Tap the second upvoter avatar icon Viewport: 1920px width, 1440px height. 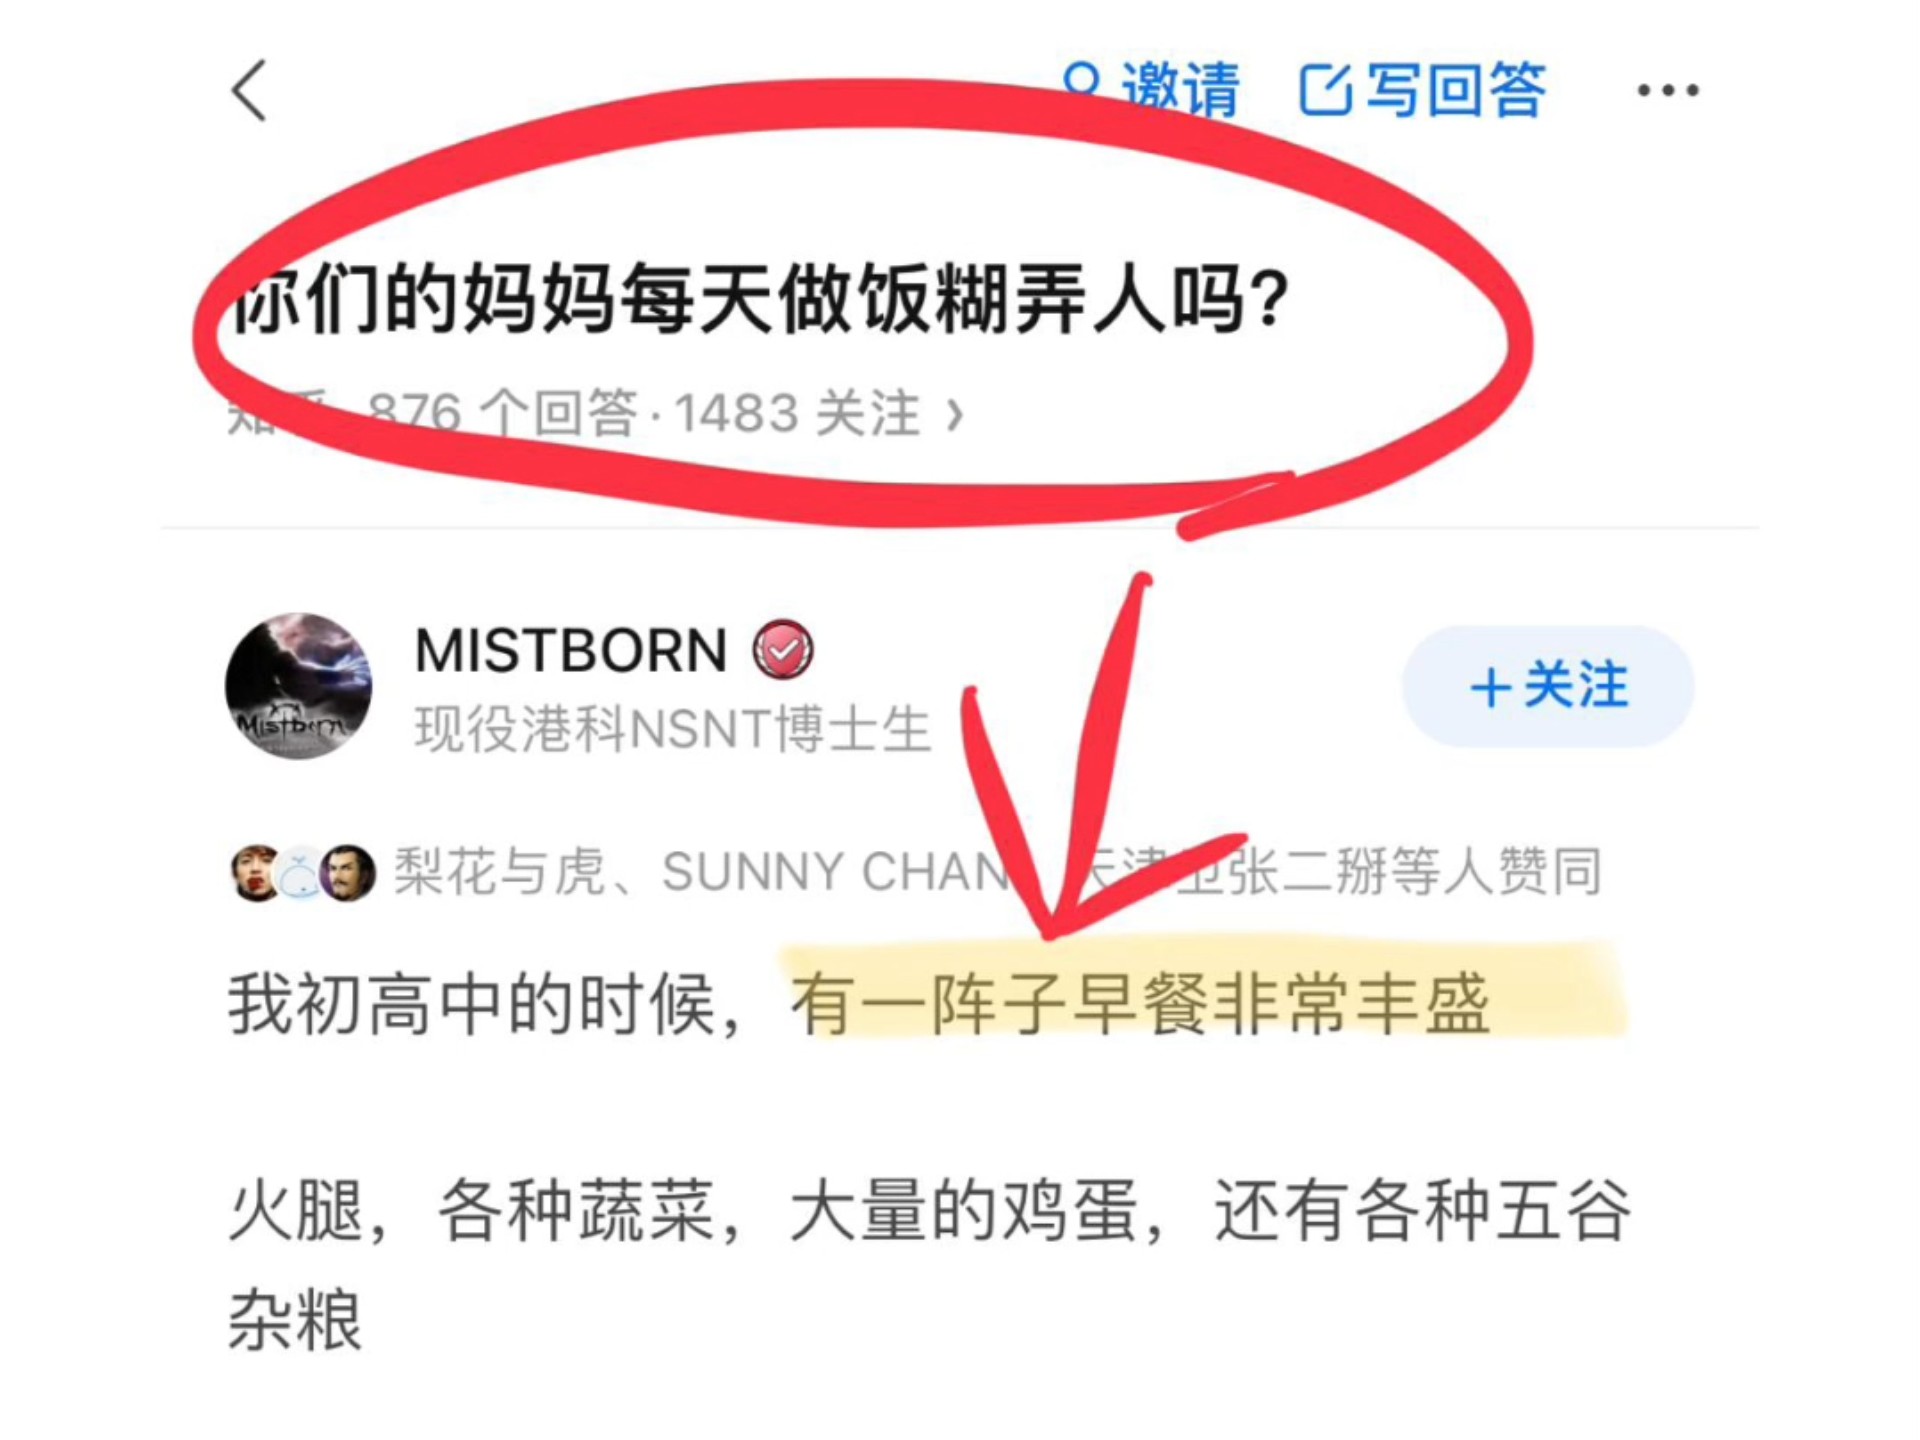coord(300,872)
